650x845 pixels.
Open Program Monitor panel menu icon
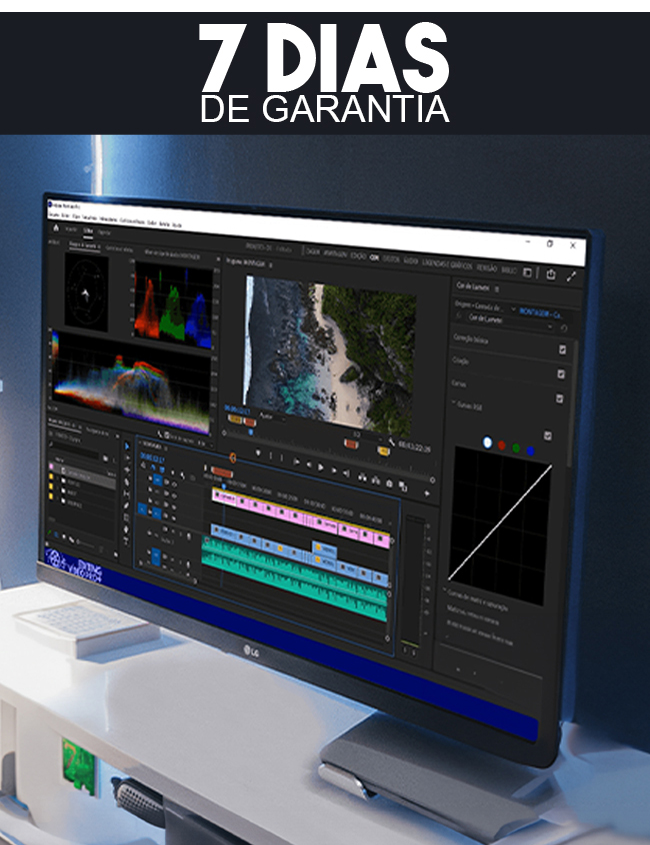(271, 265)
